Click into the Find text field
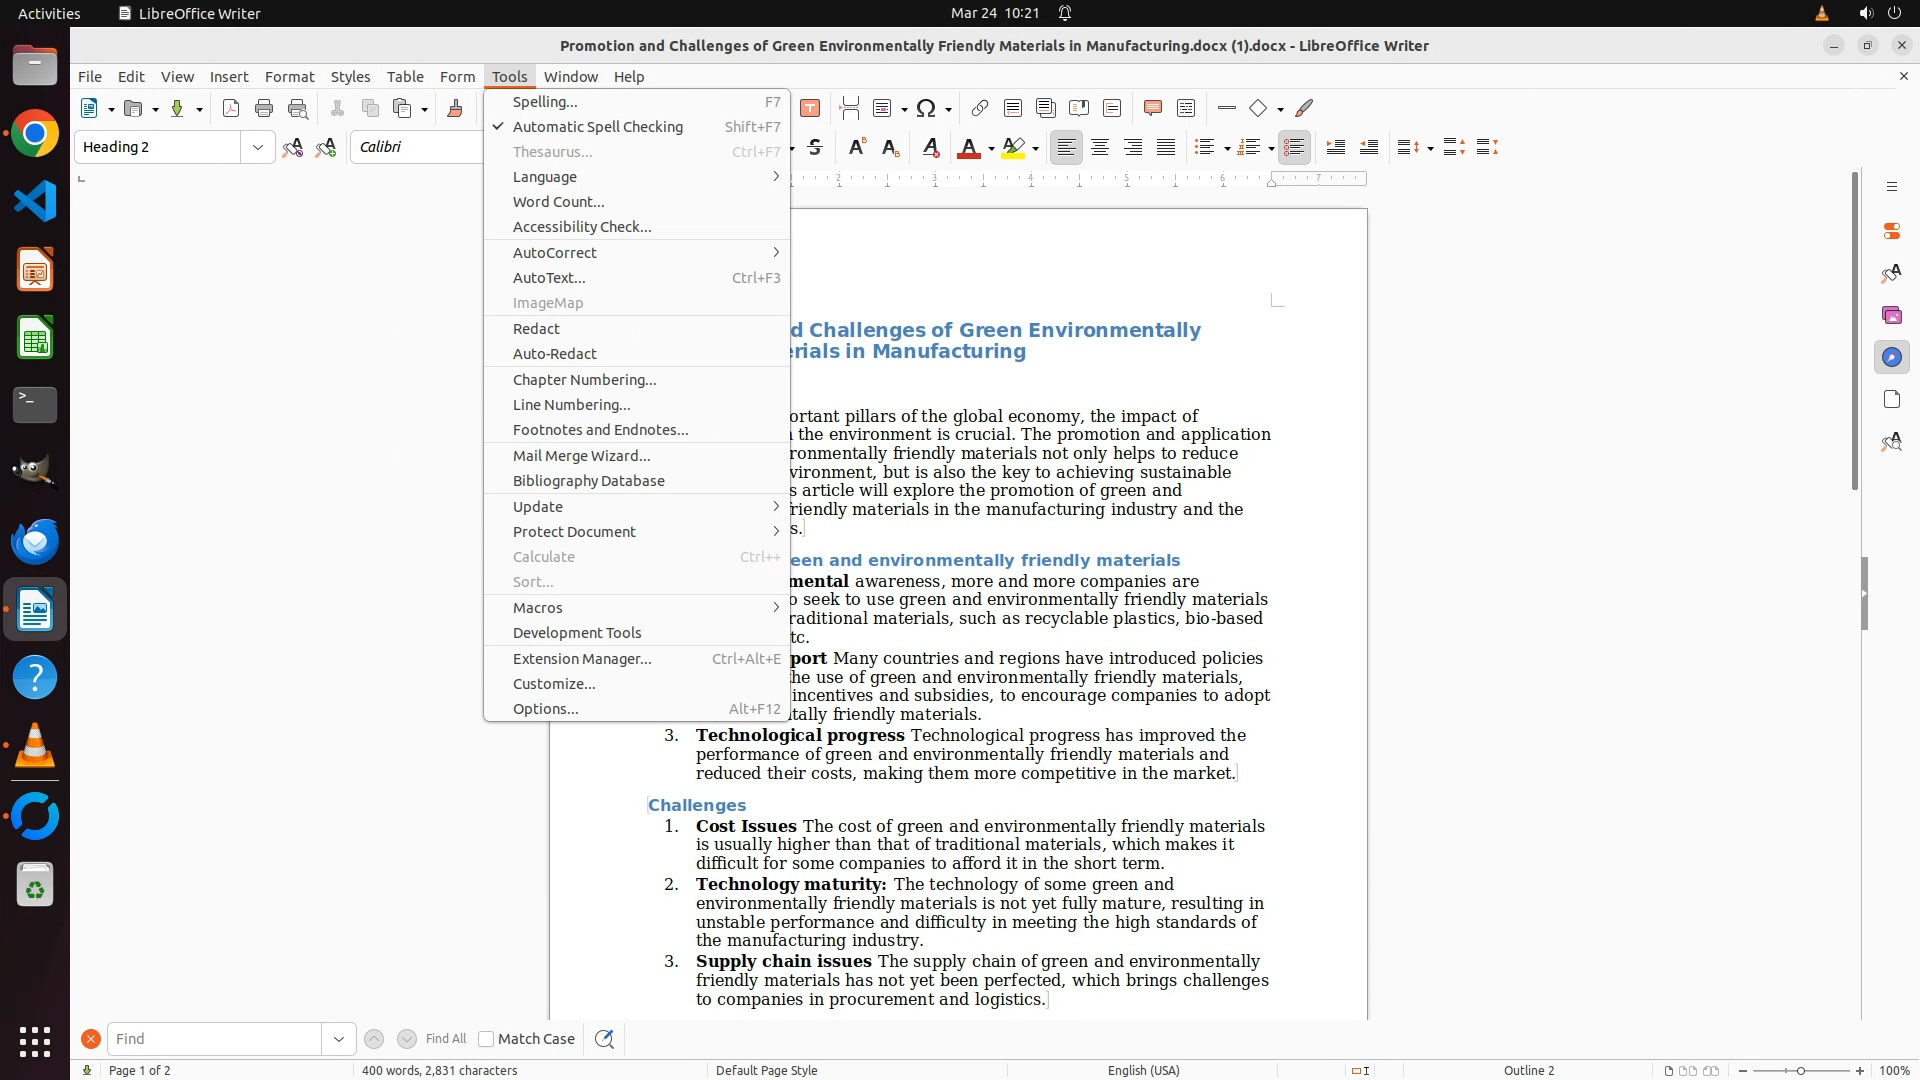The width and height of the screenshot is (1920, 1080). [x=214, y=1039]
